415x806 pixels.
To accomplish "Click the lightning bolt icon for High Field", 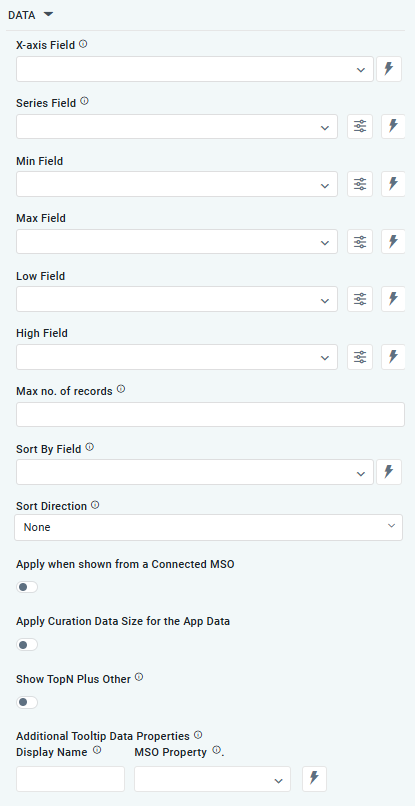I will [x=393, y=357].
